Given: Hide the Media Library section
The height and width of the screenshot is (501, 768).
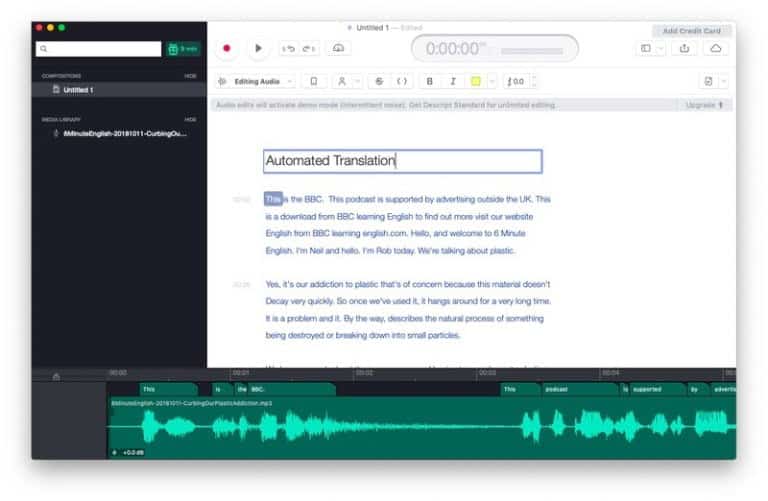Looking at the screenshot, I should 190,119.
